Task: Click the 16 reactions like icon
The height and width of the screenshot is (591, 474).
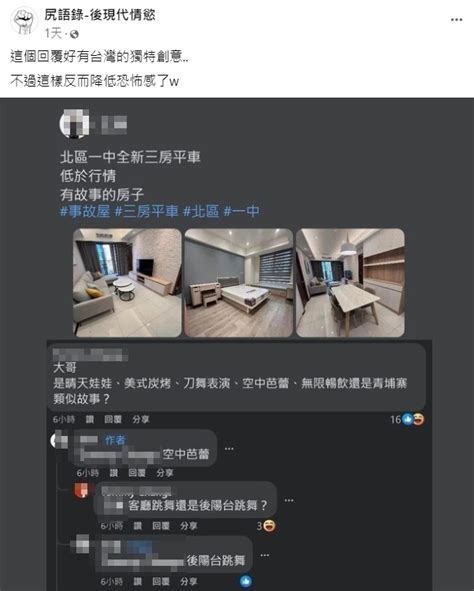Action: click(x=407, y=419)
